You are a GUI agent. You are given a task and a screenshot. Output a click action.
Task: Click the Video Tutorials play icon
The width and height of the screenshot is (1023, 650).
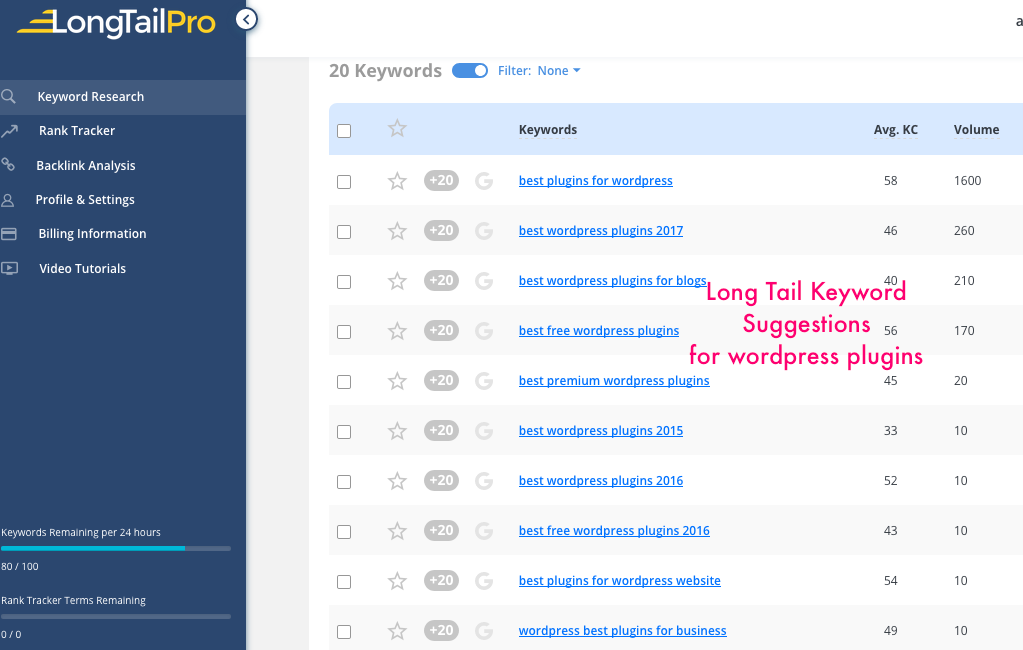(x=9, y=268)
